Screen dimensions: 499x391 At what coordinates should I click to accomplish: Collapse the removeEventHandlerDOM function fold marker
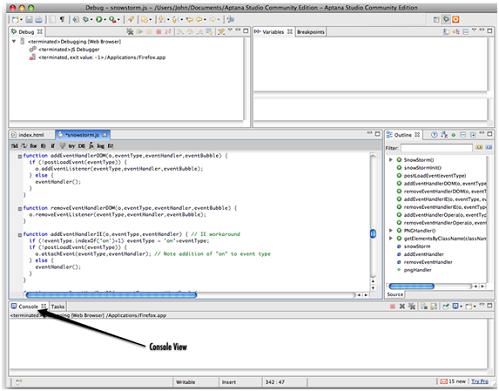[20, 208]
